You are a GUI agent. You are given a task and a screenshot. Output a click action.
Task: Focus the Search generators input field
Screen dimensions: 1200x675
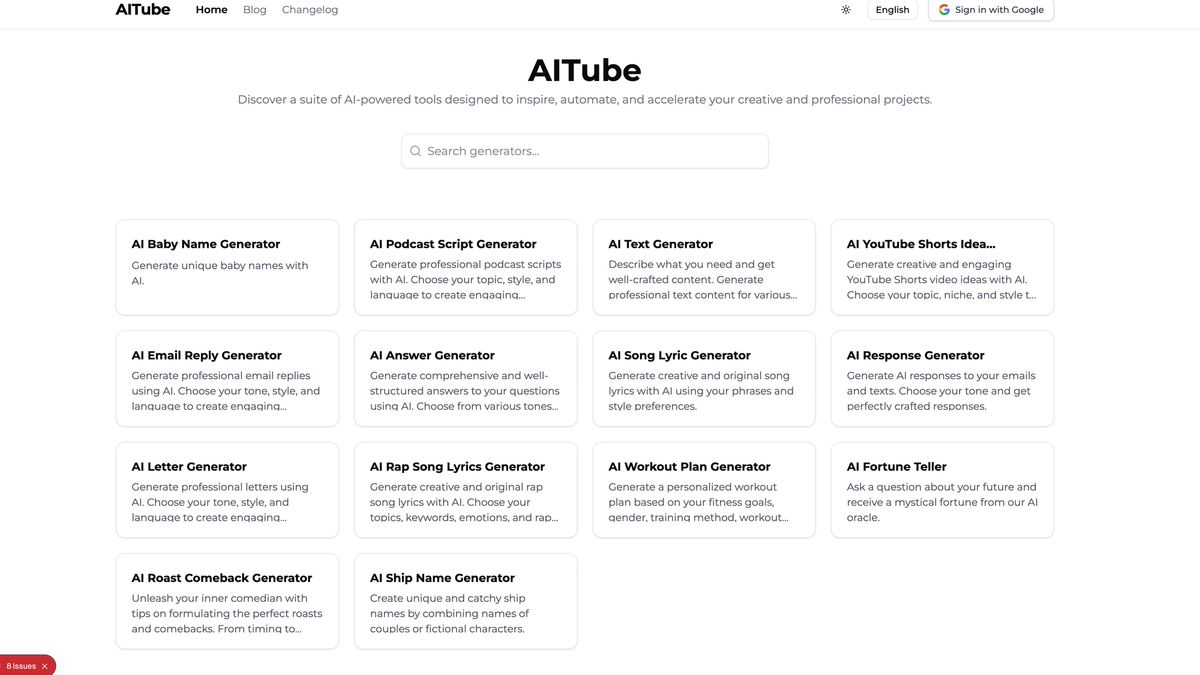[x=585, y=151]
